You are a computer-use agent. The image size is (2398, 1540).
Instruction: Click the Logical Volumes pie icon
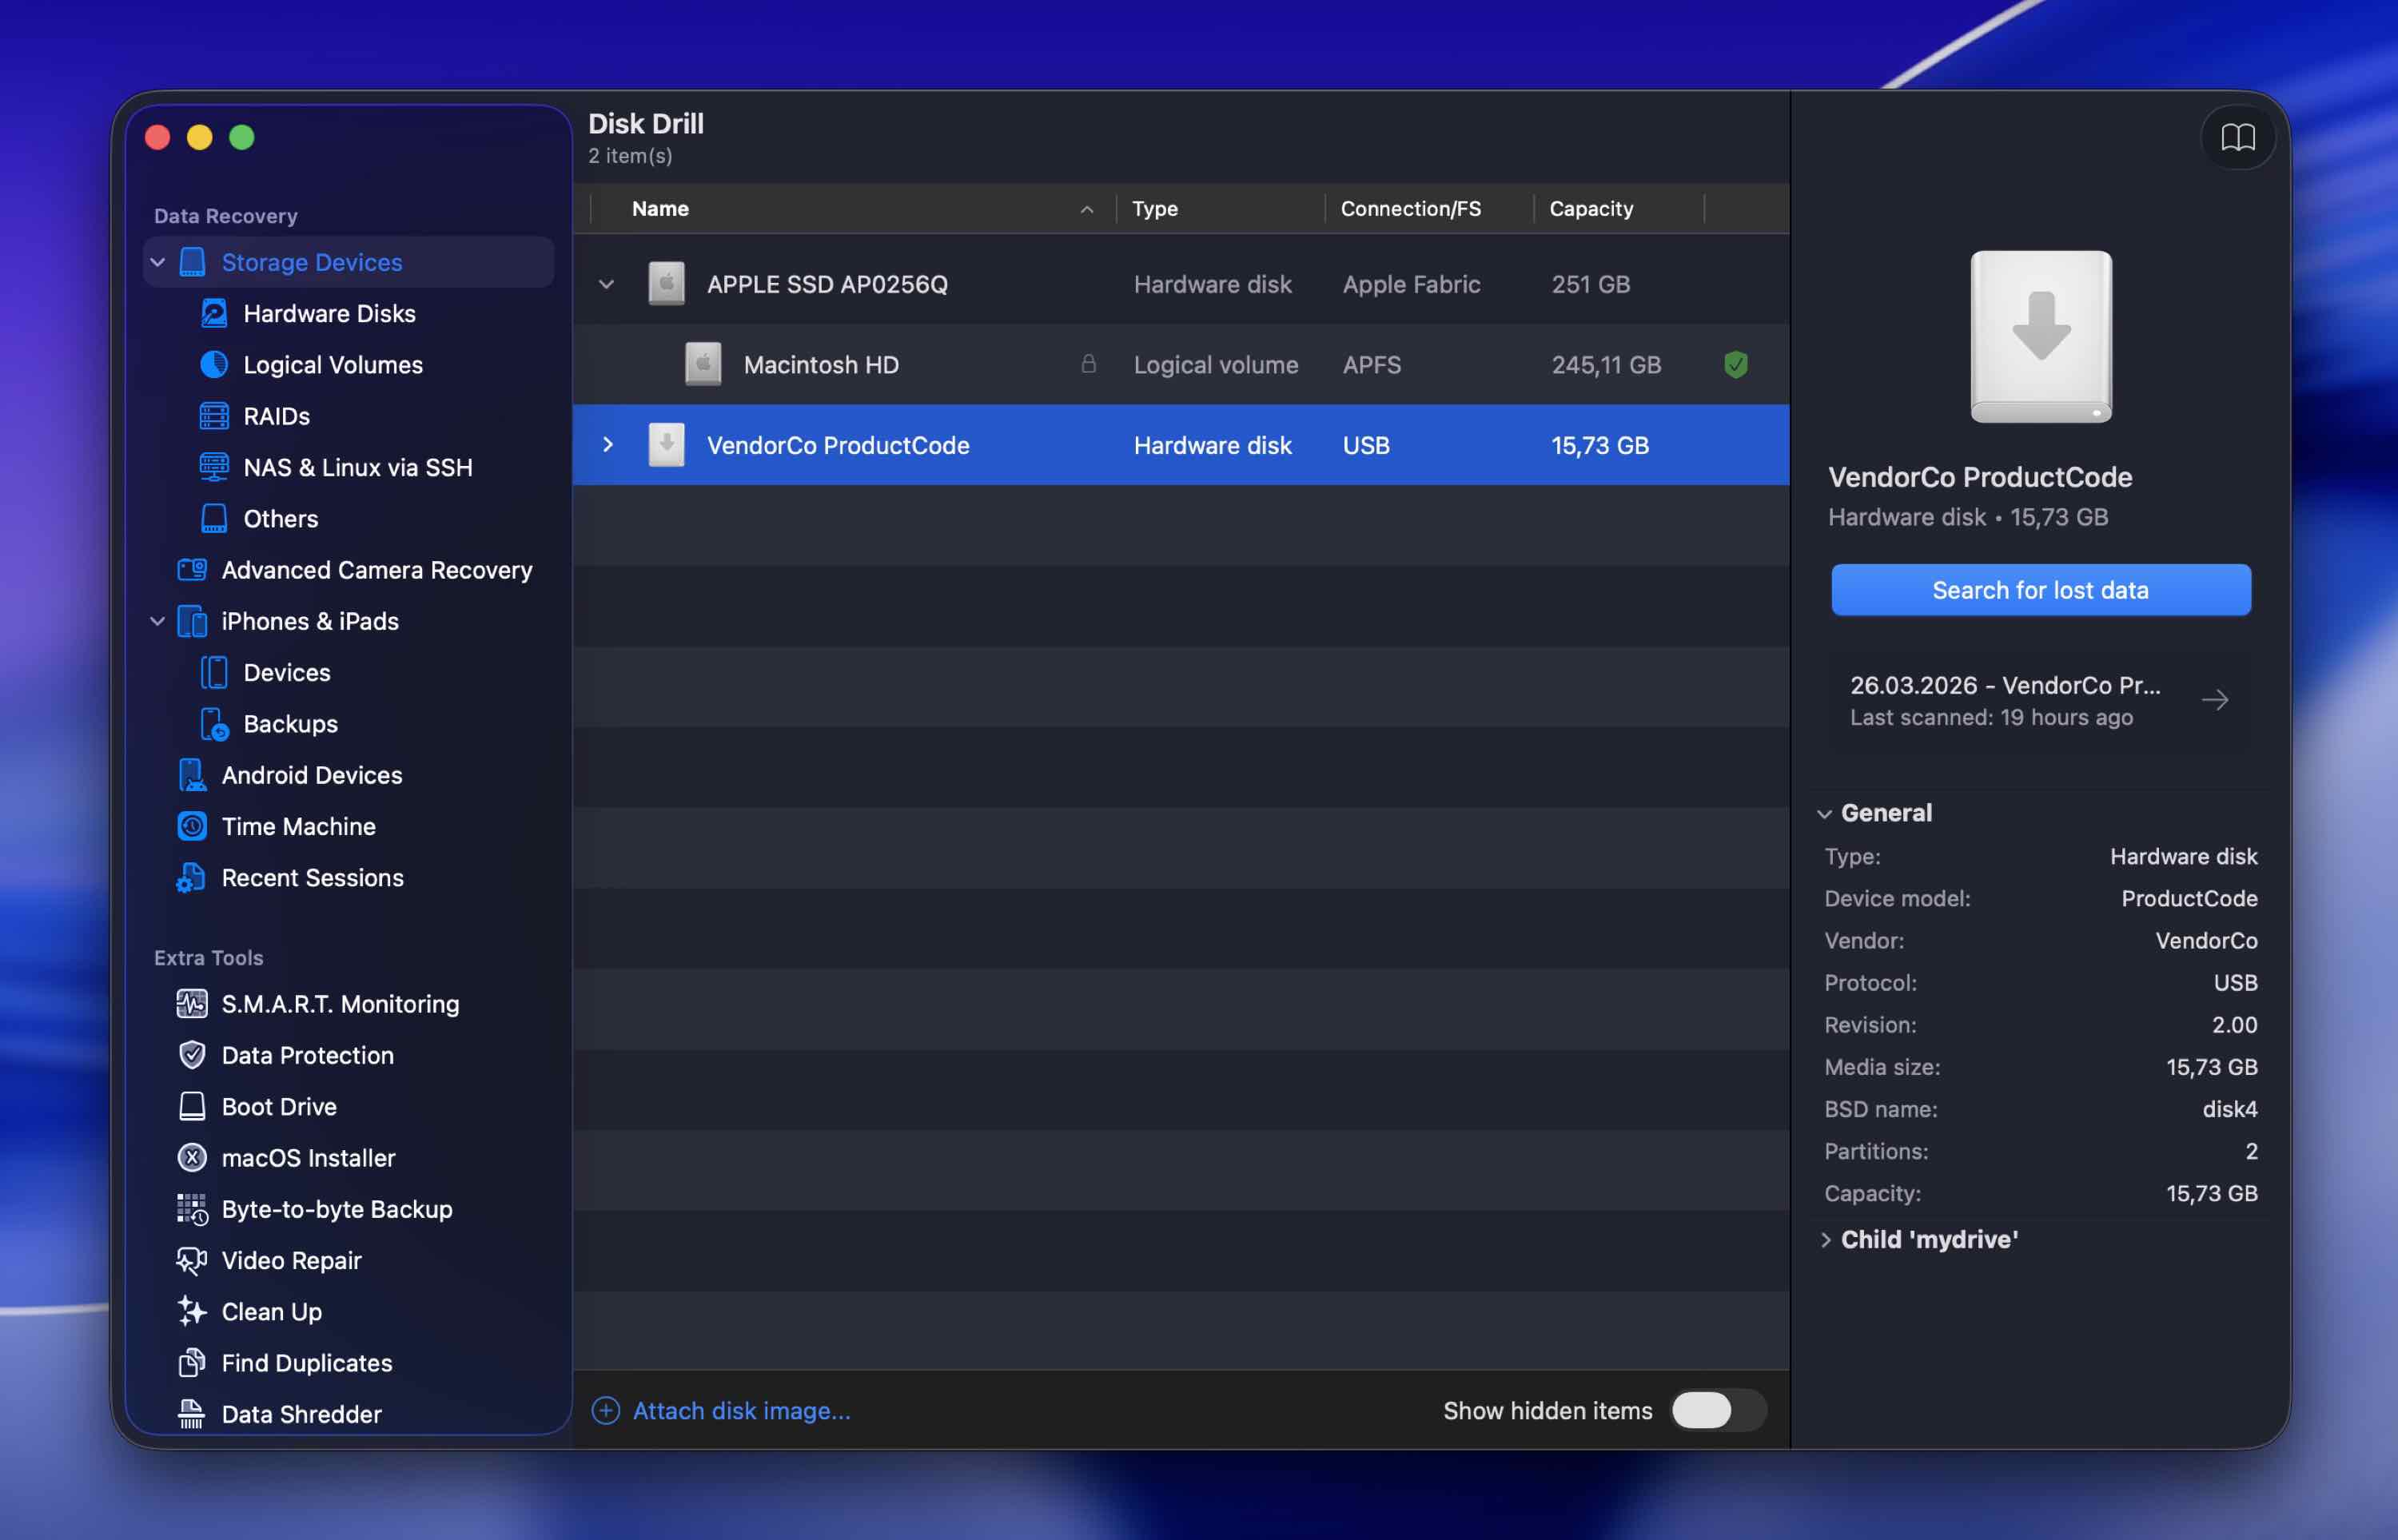(x=214, y=364)
